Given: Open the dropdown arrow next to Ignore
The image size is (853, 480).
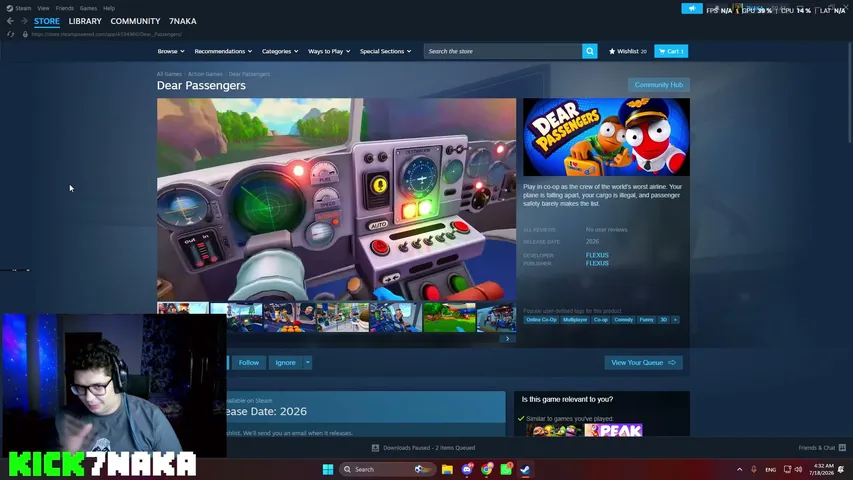Looking at the screenshot, I should (x=307, y=362).
